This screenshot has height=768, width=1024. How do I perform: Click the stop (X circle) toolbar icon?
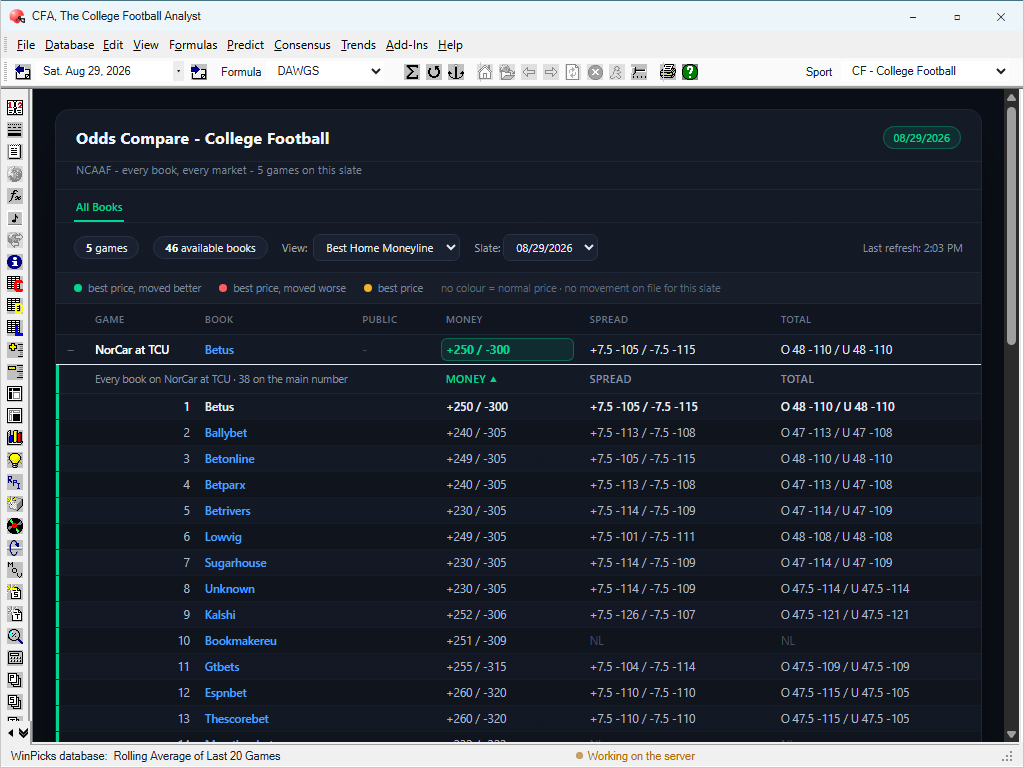pos(595,72)
